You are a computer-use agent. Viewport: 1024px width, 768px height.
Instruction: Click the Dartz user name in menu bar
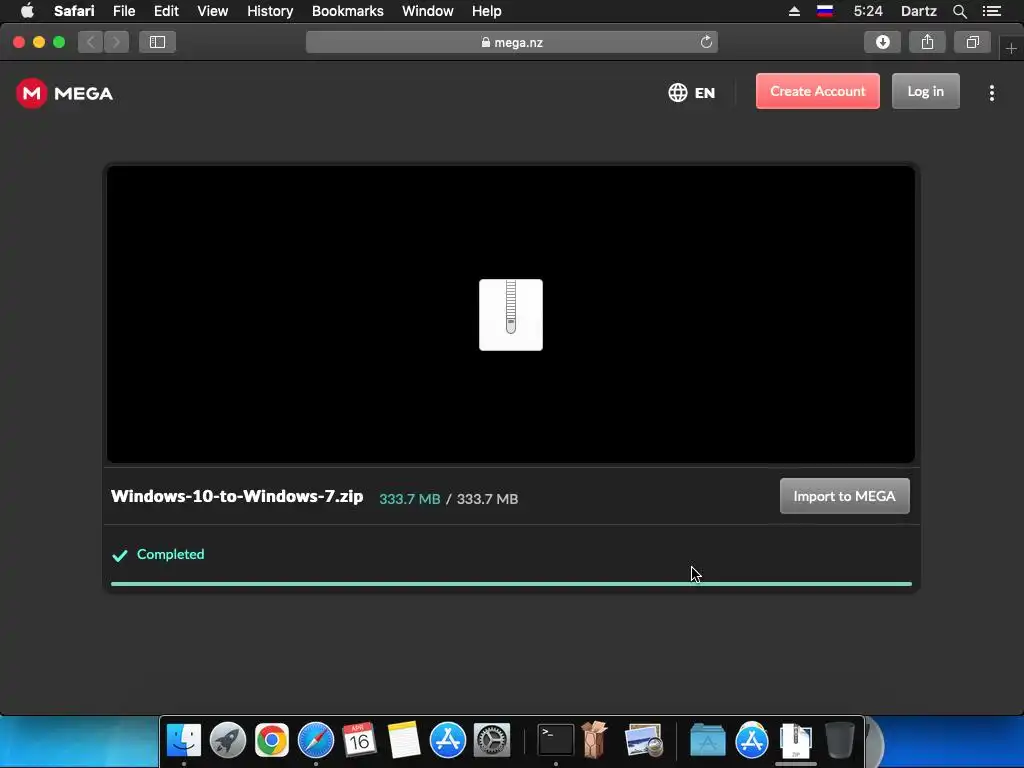(x=919, y=11)
